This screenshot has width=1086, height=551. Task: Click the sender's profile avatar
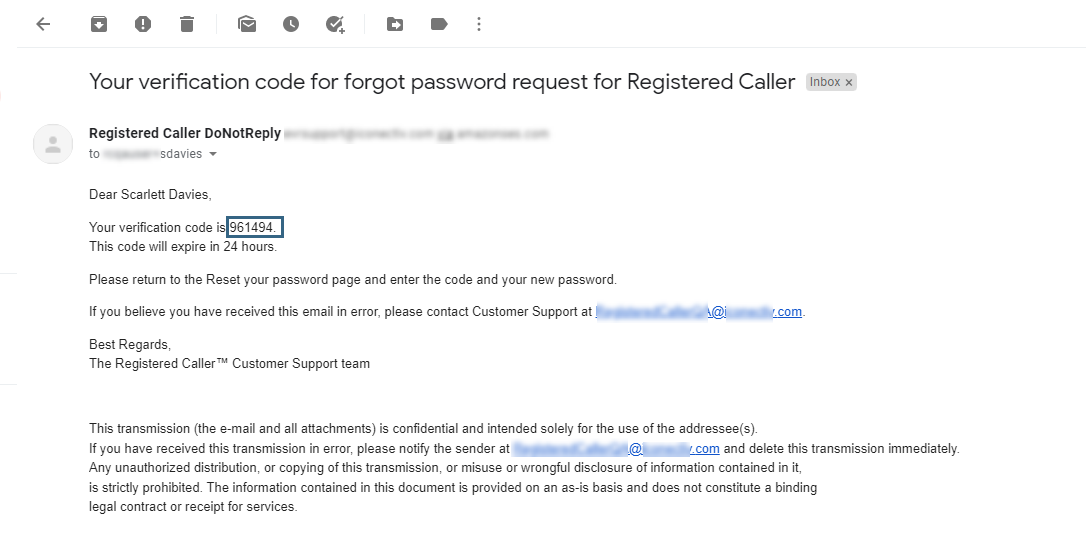[53, 144]
